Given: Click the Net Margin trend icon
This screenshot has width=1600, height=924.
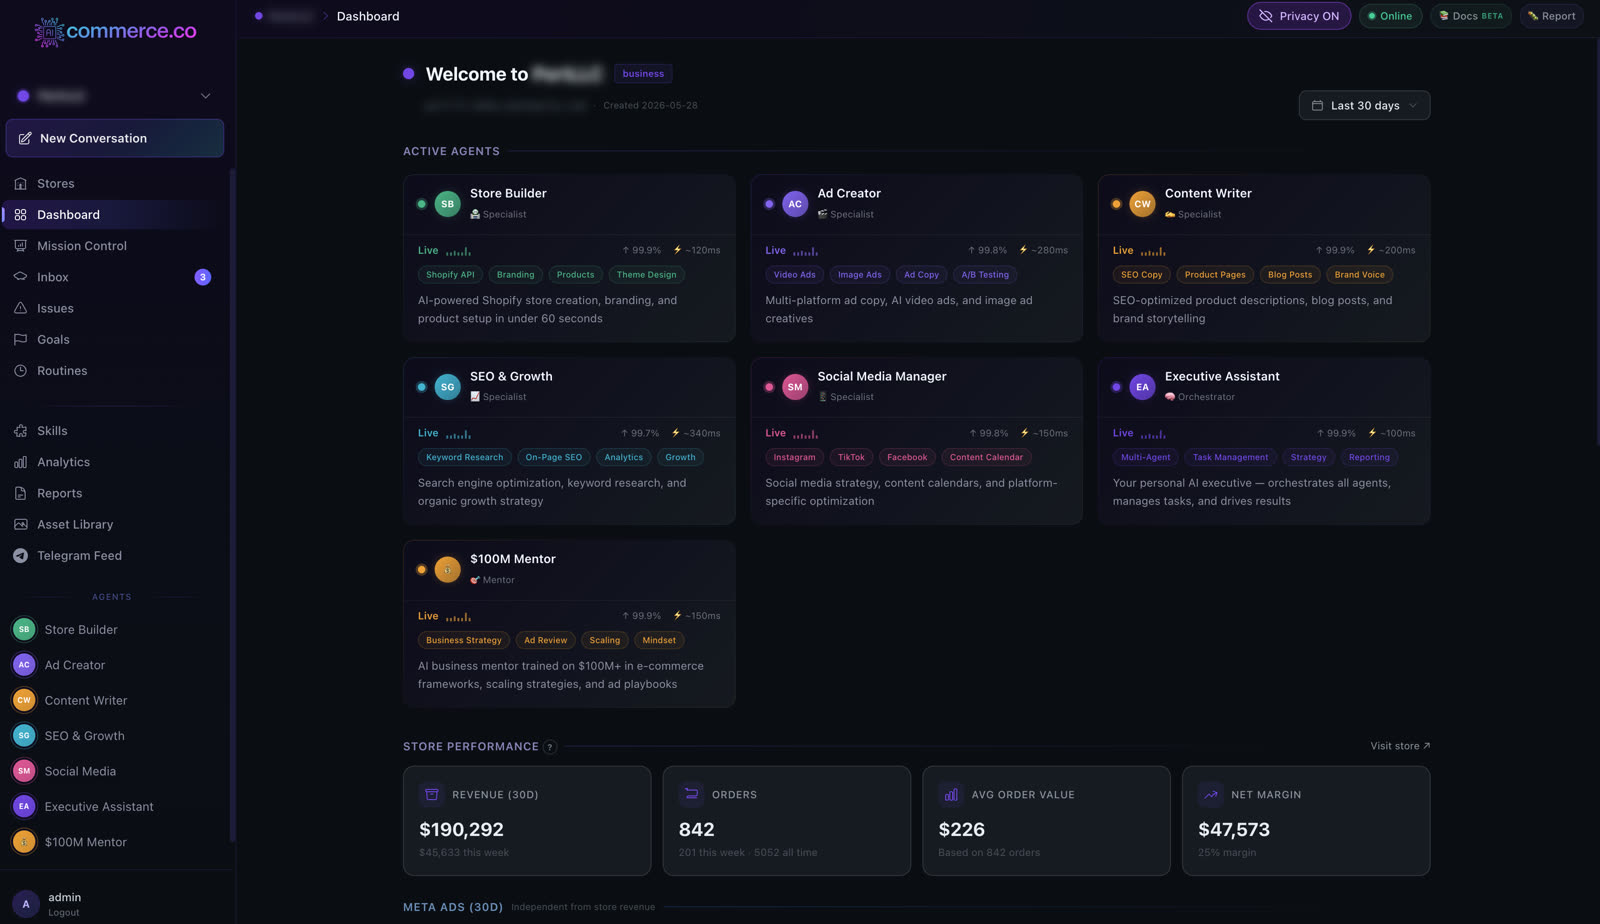Looking at the screenshot, I should [1211, 795].
